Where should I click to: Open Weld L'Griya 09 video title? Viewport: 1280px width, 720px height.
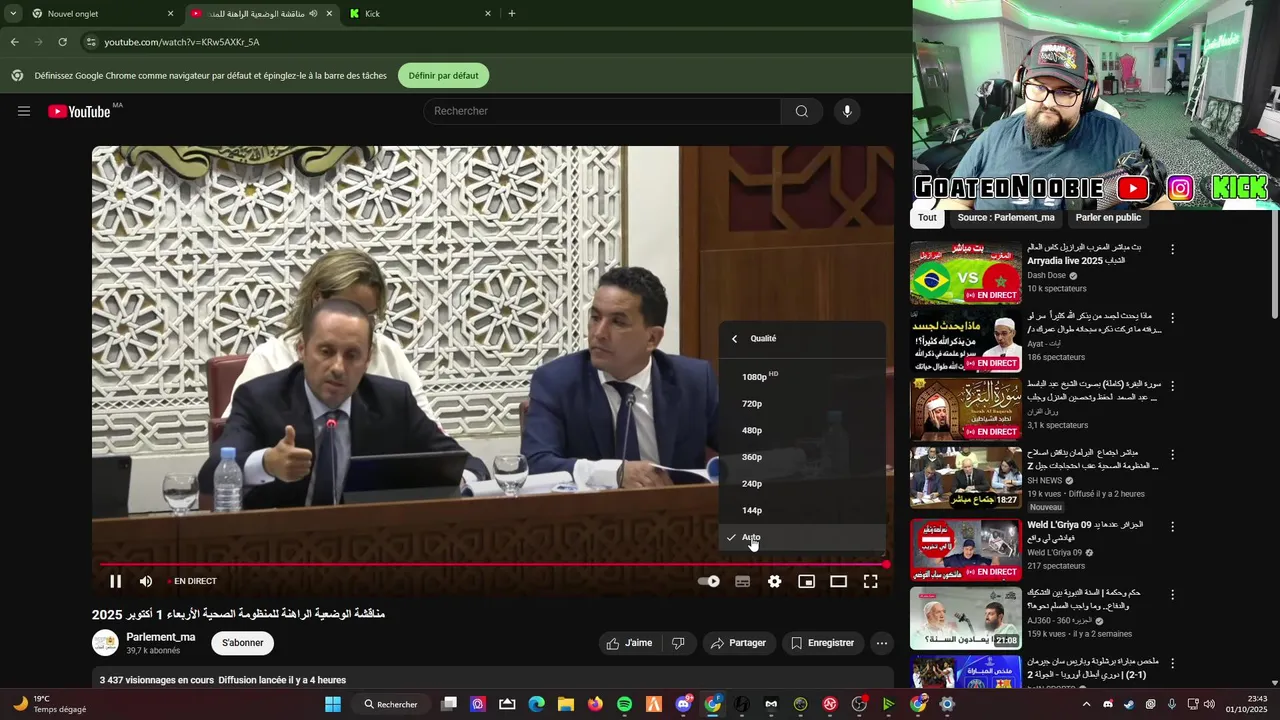[1086, 531]
